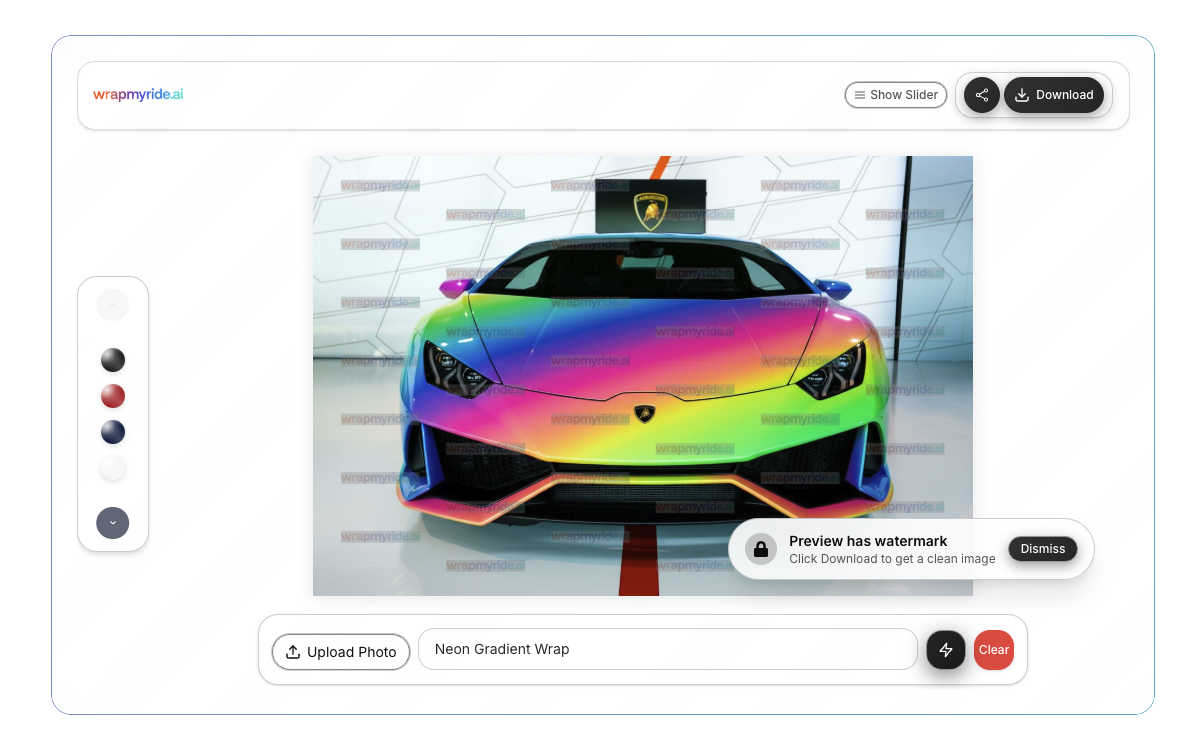This screenshot has width=1187, height=742.
Task: Click the lock icon on the watermark notice
Action: [761, 548]
